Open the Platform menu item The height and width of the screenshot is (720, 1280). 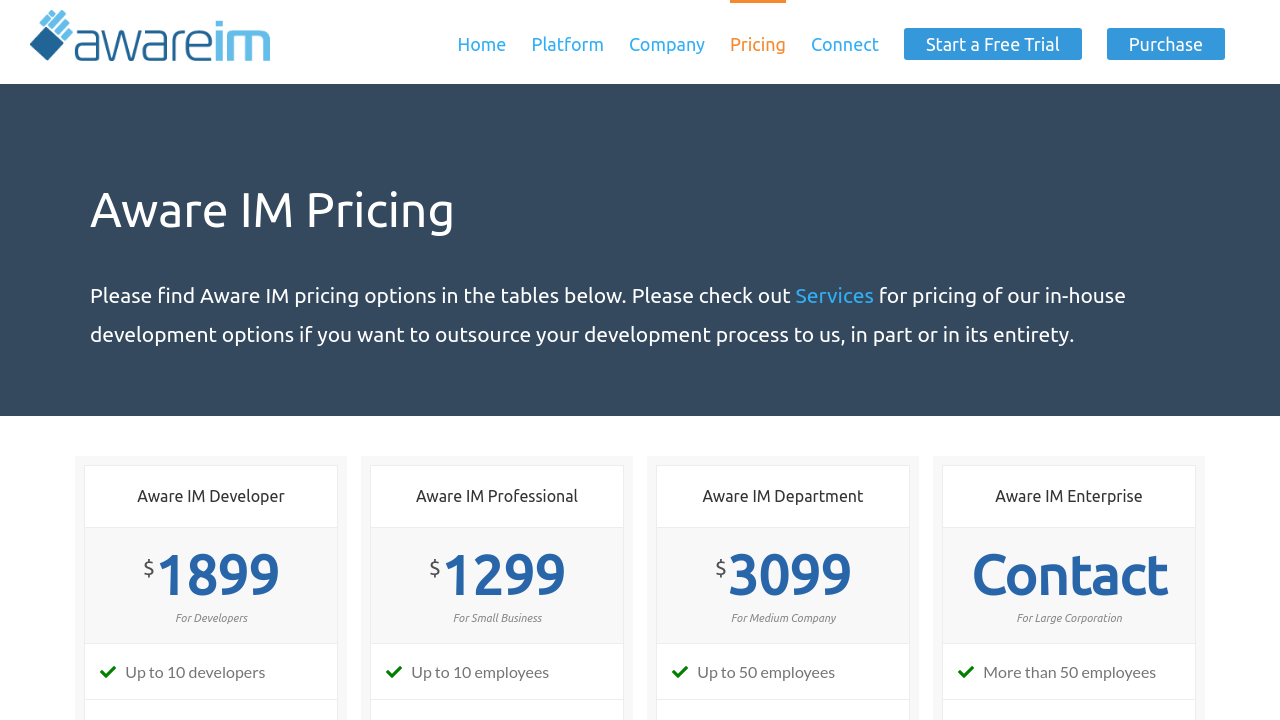567,44
